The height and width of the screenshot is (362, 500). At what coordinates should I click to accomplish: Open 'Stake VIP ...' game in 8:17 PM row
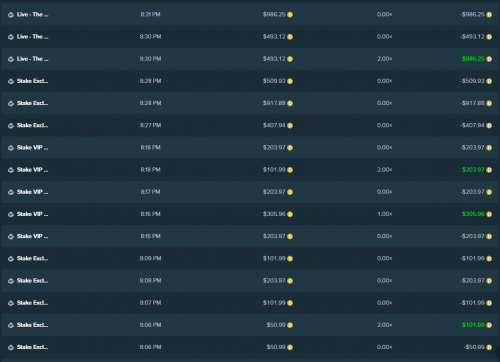[33, 192]
